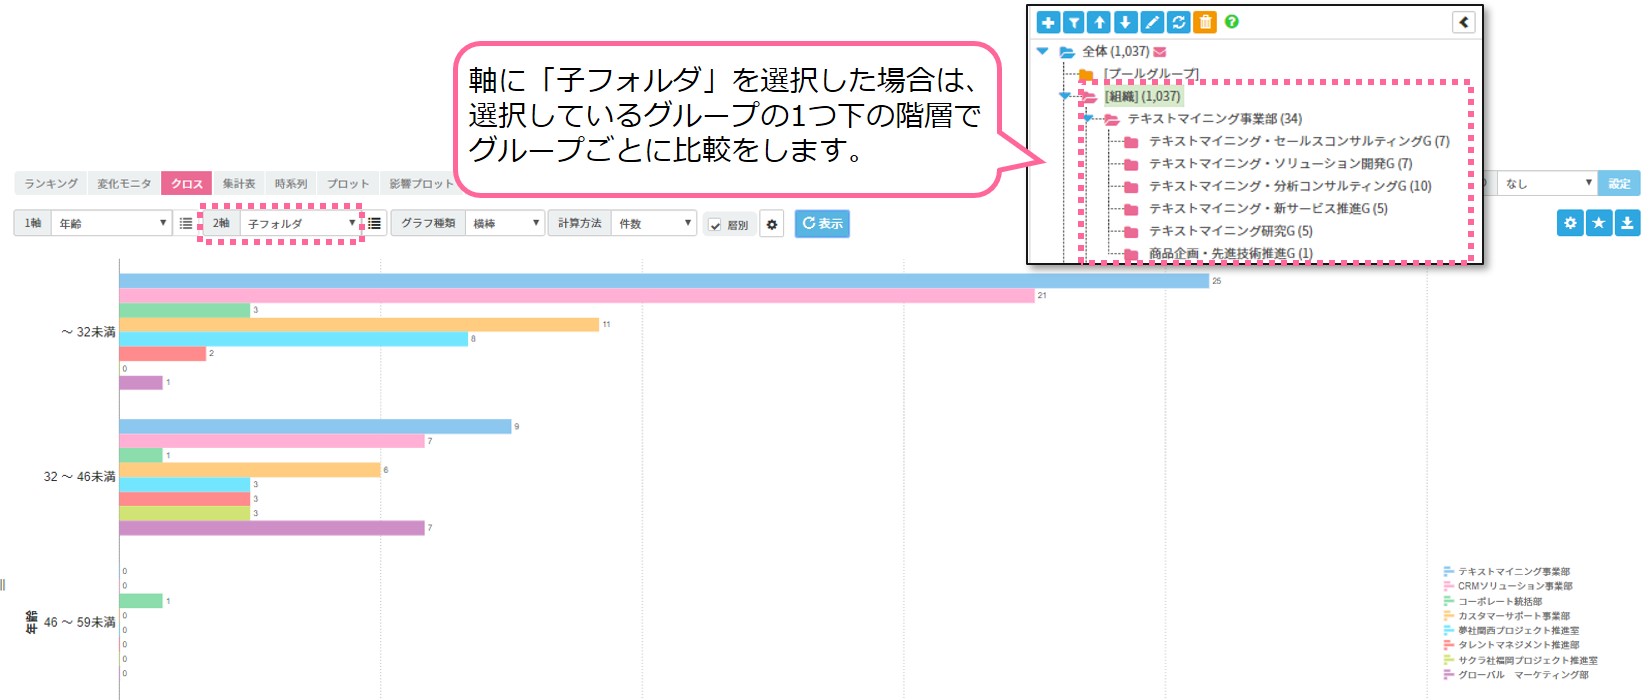Click the 設定 button

point(1619,184)
